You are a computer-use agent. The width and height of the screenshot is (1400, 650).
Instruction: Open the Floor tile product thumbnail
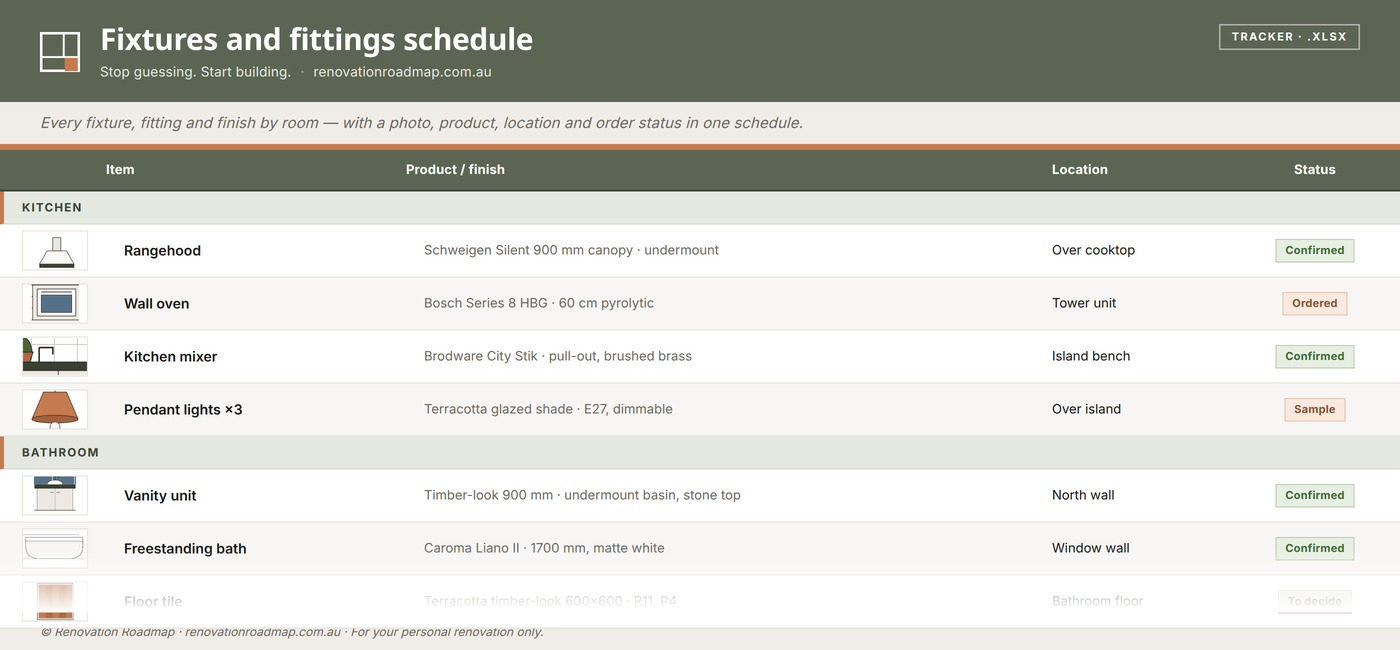tap(55, 602)
